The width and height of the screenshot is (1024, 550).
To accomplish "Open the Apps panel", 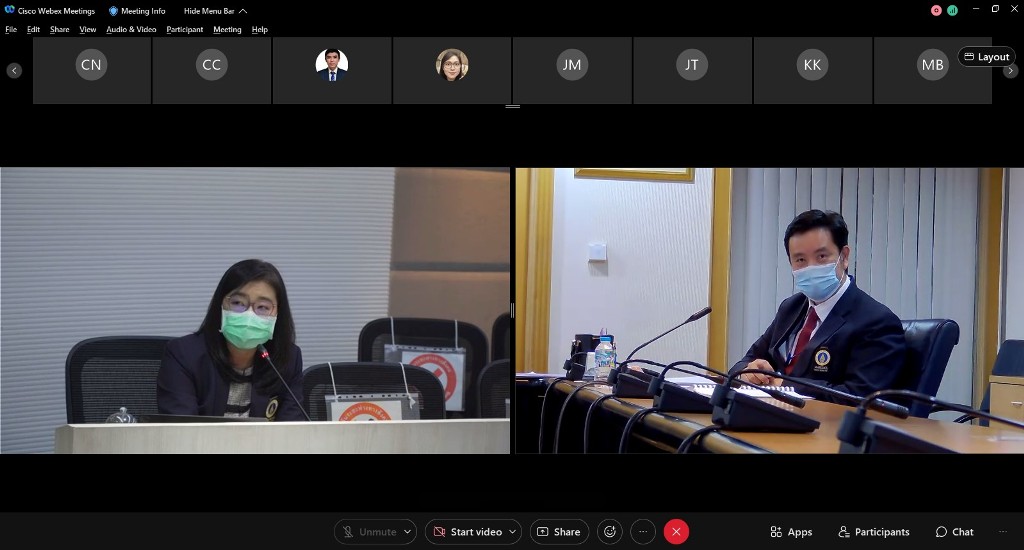I will click(x=790, y=532).
